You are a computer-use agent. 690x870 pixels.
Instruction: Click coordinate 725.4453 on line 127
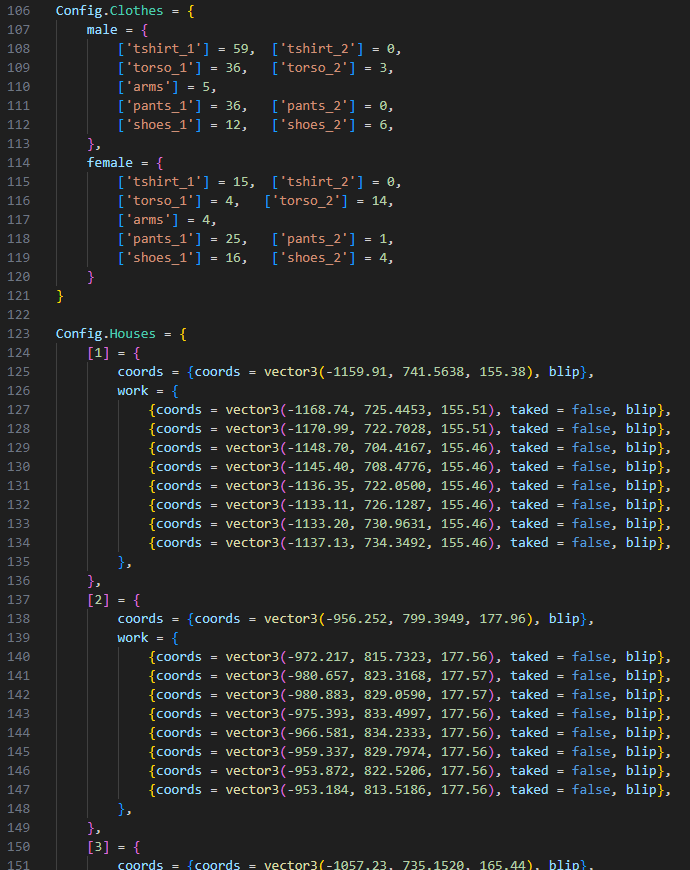point(394,410)
